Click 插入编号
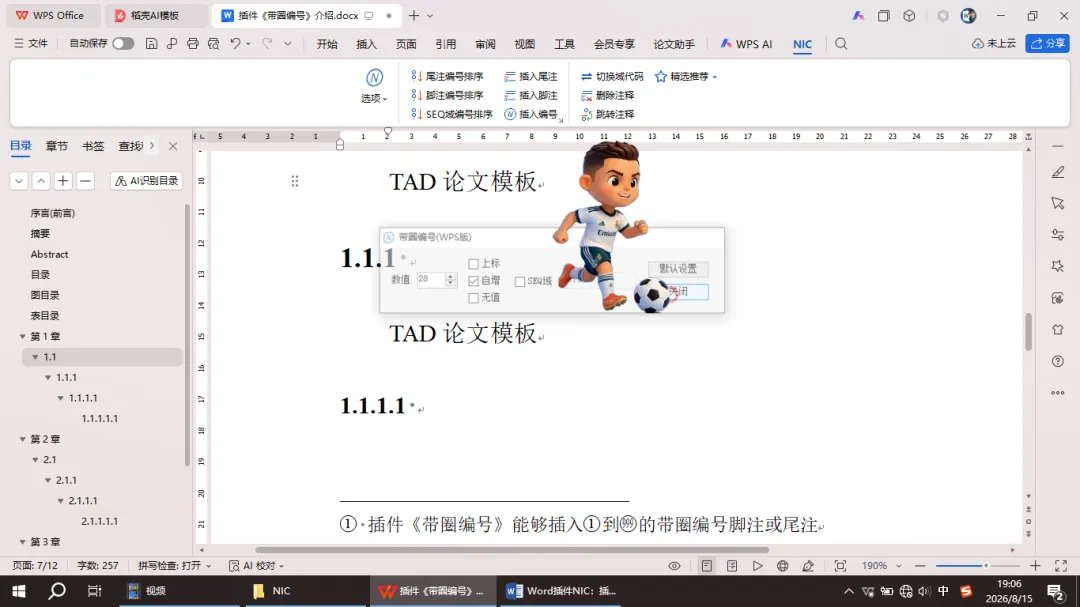Image resolution: width=1080 pixels, height=607 pixels. (x=530, y=114)
